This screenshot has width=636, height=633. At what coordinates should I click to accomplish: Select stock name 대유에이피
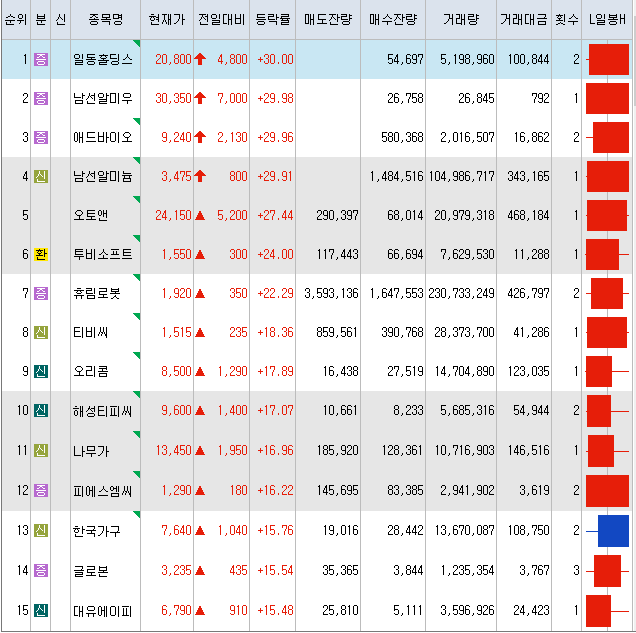102,611
